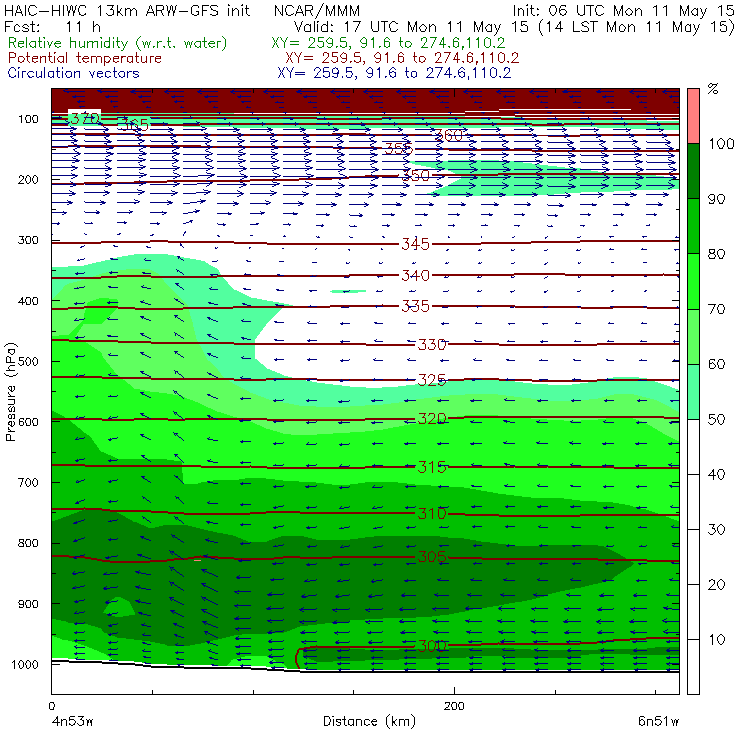Click the 100 hPa pressure axis label
This screenshot has width=740, height=740.
coord(28,119)
